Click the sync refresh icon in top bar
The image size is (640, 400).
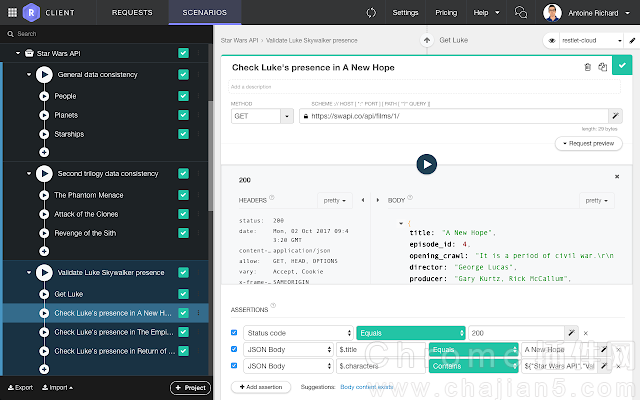coord(371,13)
